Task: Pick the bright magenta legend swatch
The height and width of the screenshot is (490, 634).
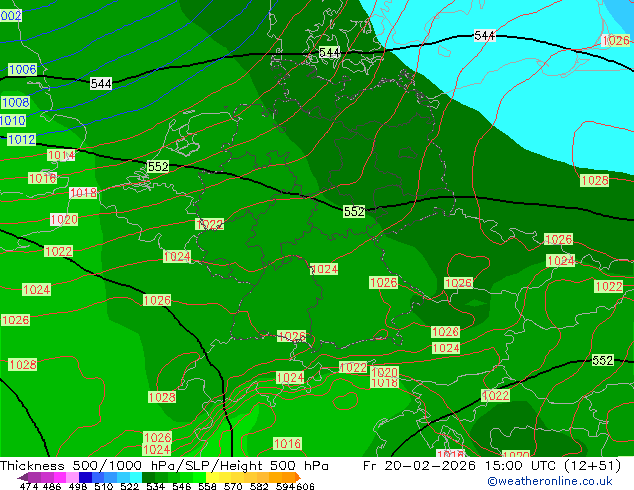Action: (60, 477)
